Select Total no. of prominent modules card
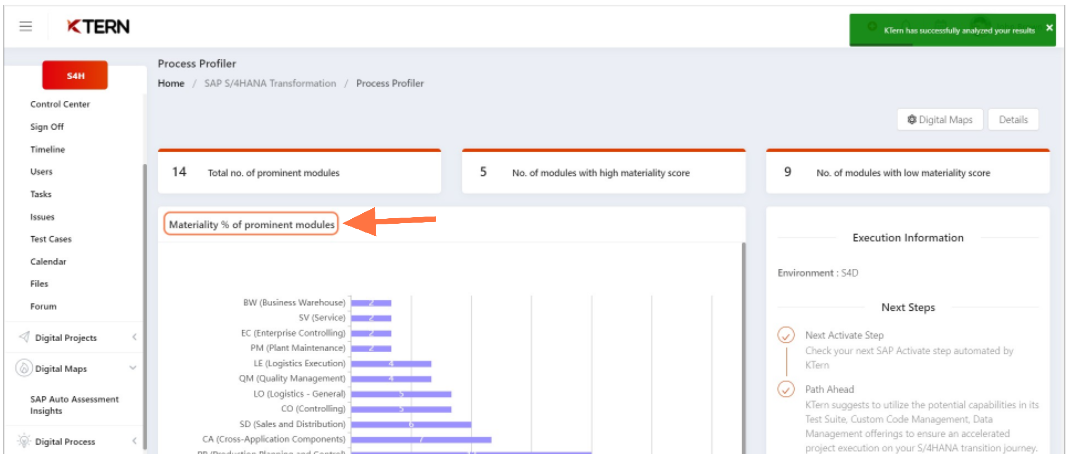This screenshot has height=454, width=1068. tap(300, 172)
